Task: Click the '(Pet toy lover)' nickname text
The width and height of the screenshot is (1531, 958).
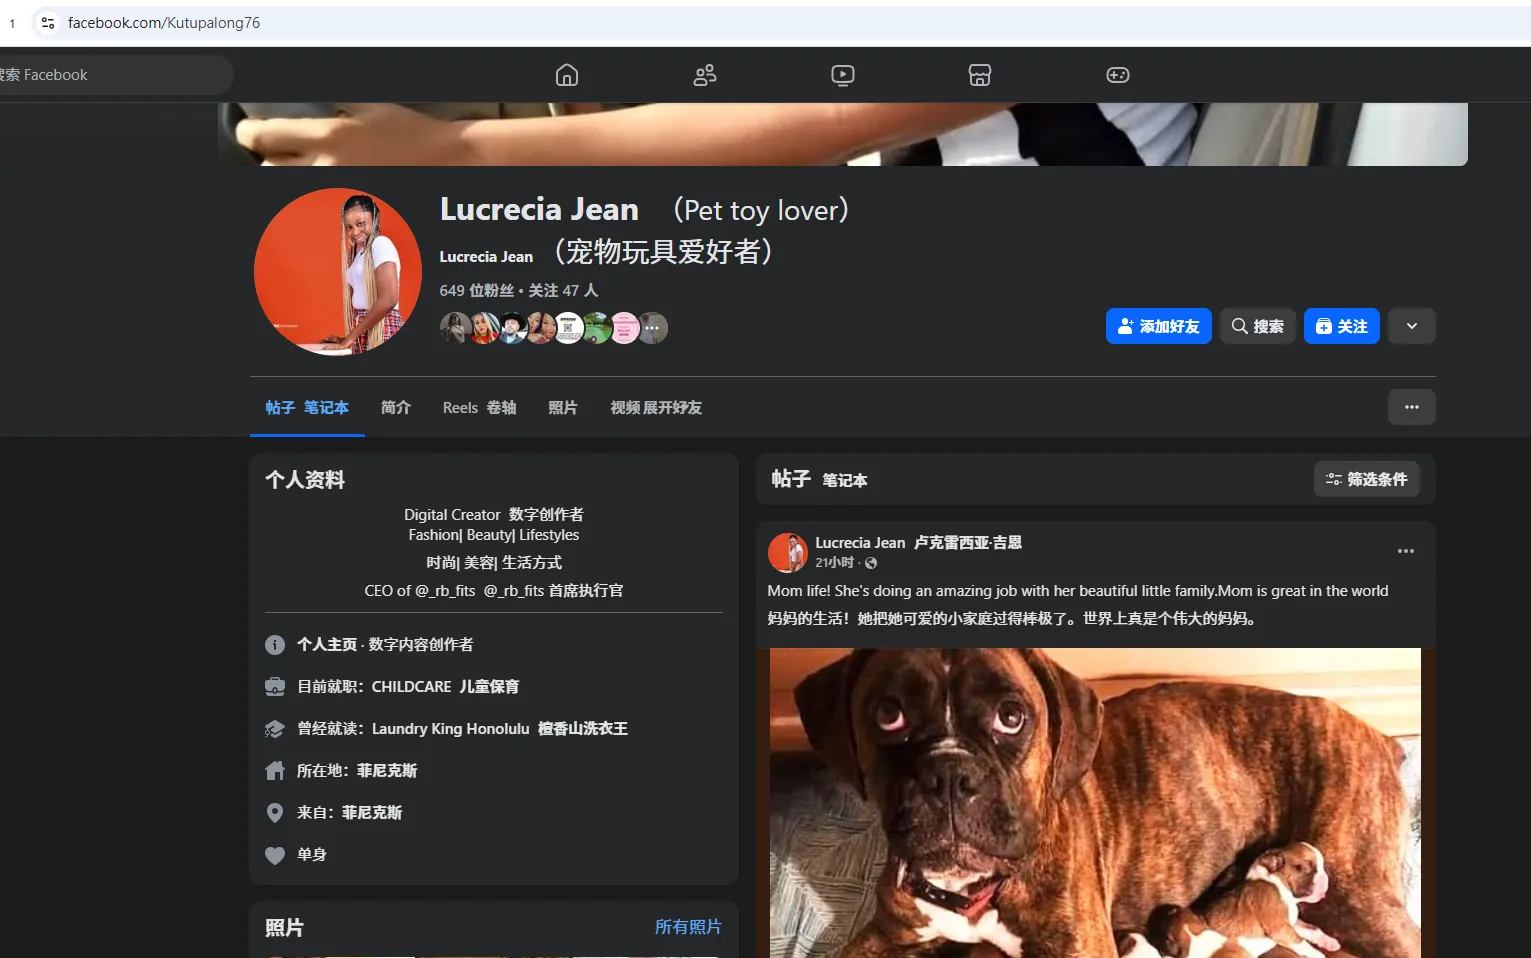Action: pyautogui.click(x=761, y=210)
